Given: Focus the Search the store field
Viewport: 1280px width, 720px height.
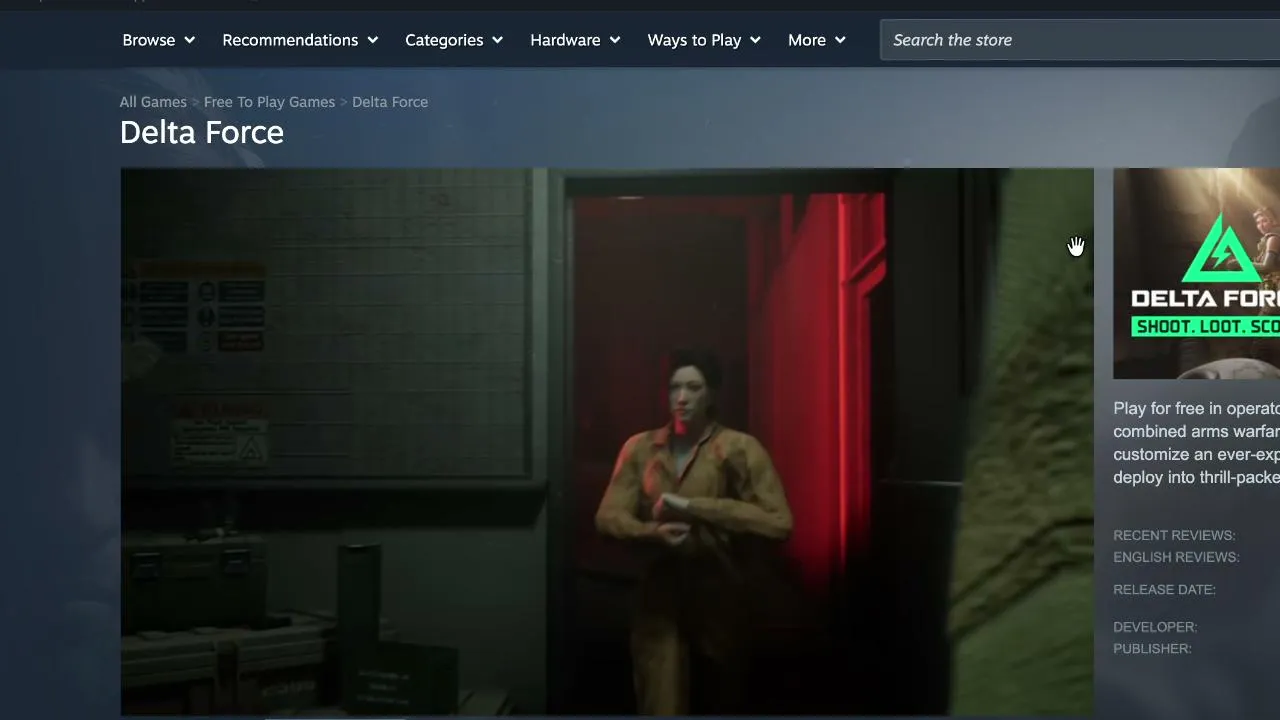Looking at the screenshot, I should (1080, 40).
